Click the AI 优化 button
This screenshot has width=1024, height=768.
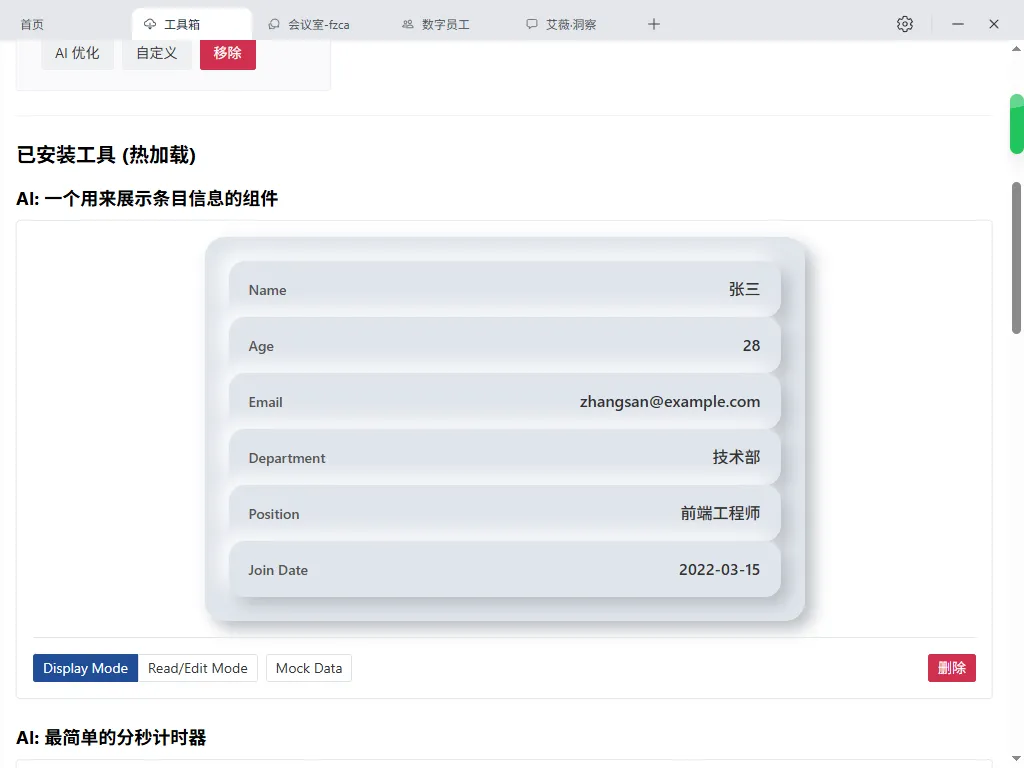coord(77,54)
